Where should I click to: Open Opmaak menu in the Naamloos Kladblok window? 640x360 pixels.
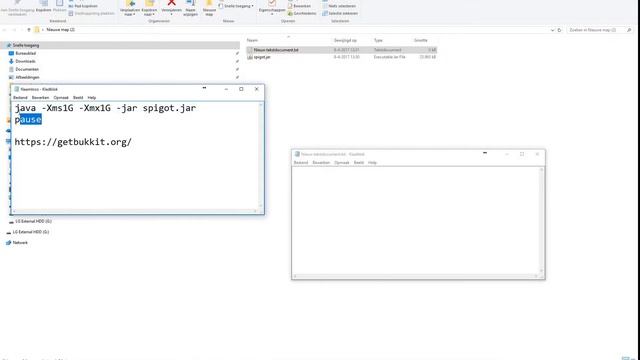[61, 98]
